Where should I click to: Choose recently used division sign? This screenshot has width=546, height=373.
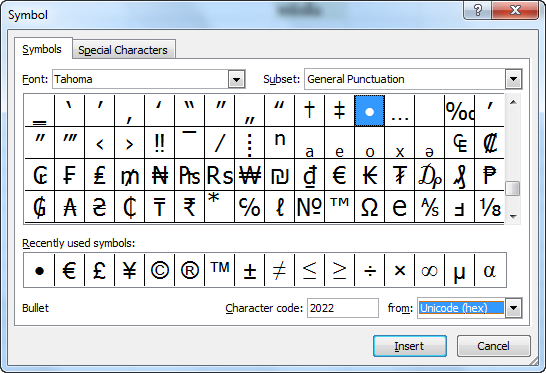(x=369, y=270)
